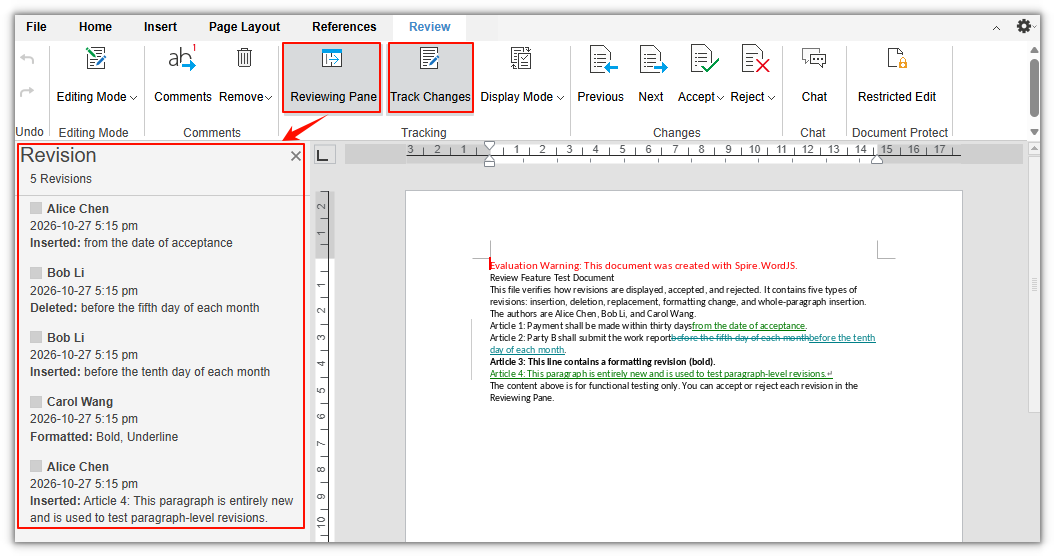Click the Undo arrow icon

(27, 59)
